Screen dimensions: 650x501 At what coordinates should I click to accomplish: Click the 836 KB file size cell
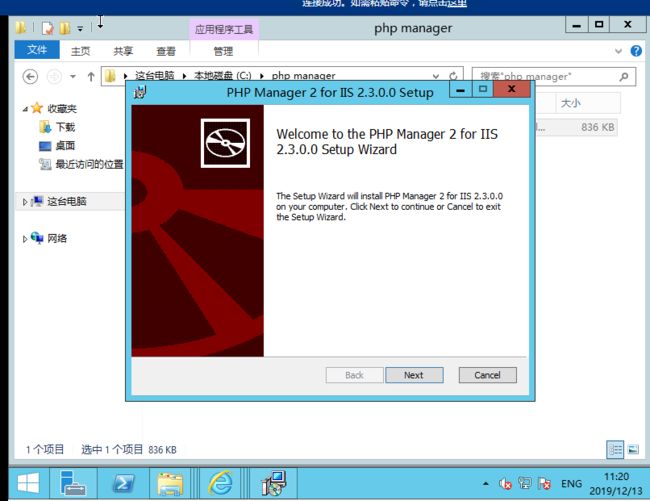pos(597,127)
